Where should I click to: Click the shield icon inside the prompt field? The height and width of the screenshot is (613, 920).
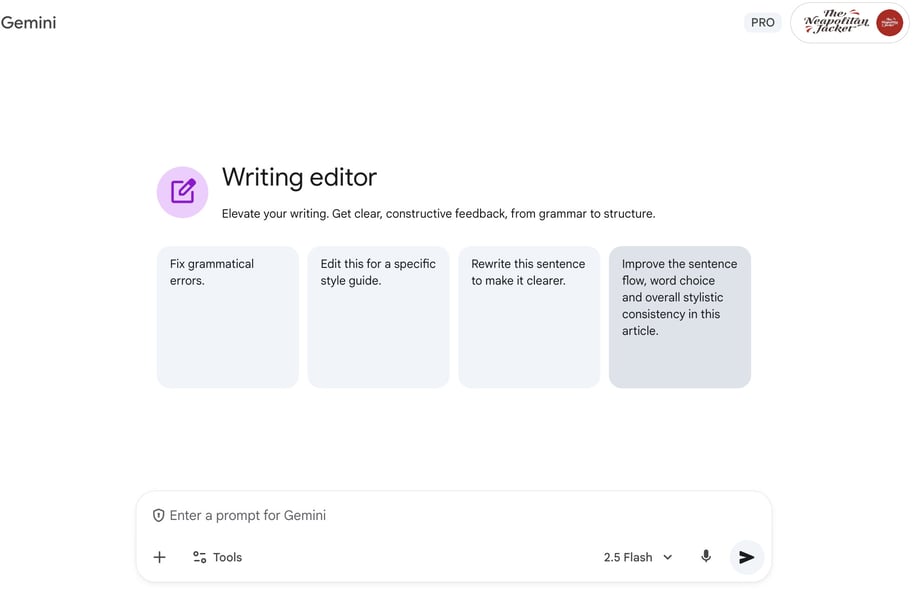(x=159, y=514)
